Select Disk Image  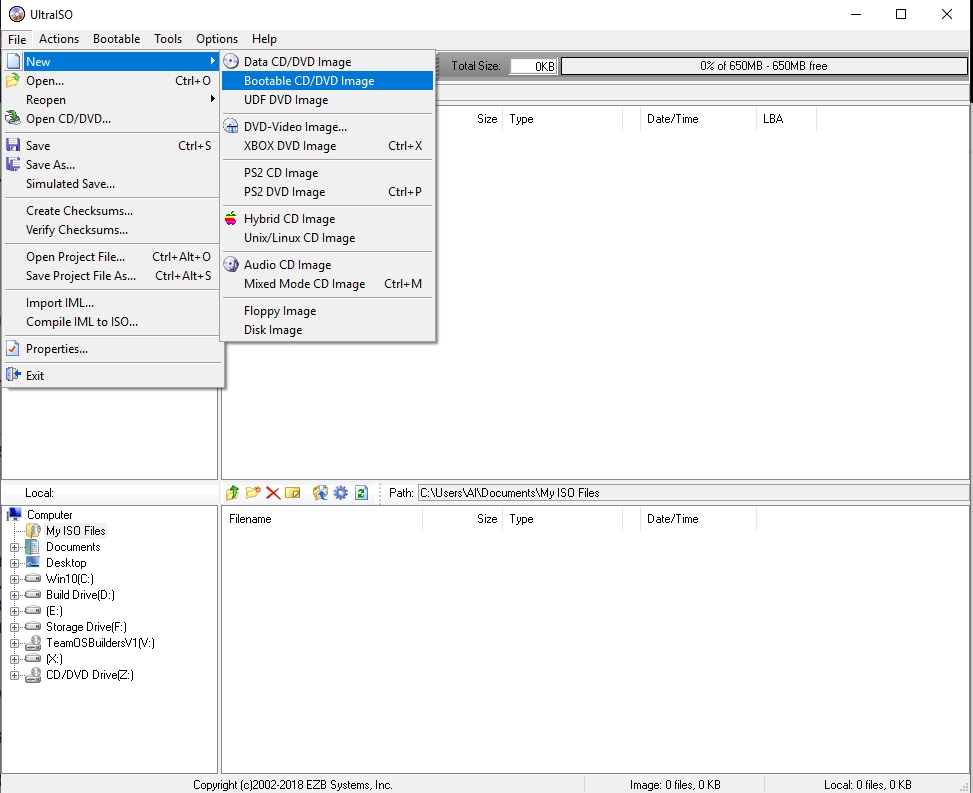click(x=327, y=329)
